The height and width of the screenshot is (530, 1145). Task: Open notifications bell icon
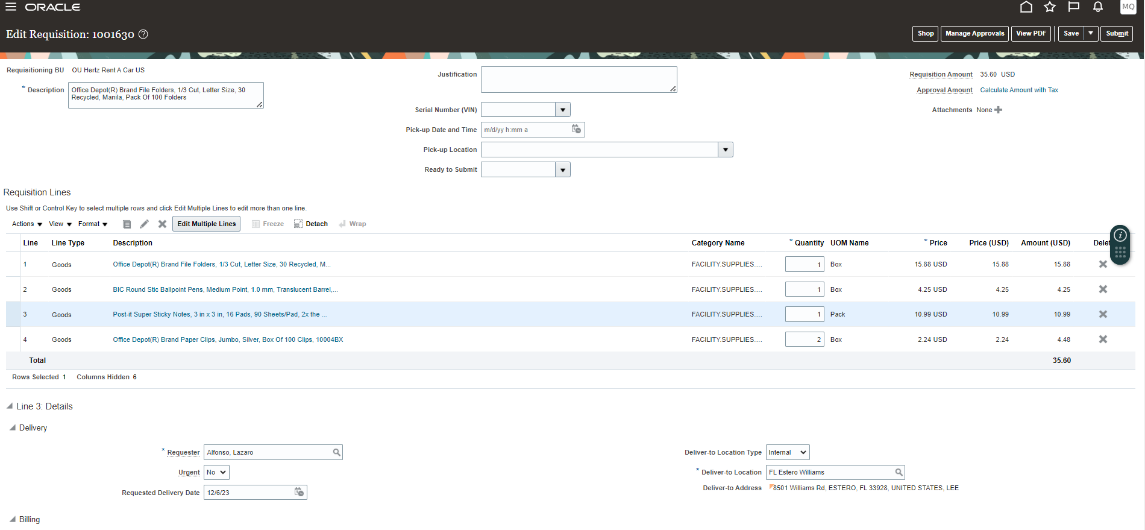pyautogui.click(x=1098, y=7)
